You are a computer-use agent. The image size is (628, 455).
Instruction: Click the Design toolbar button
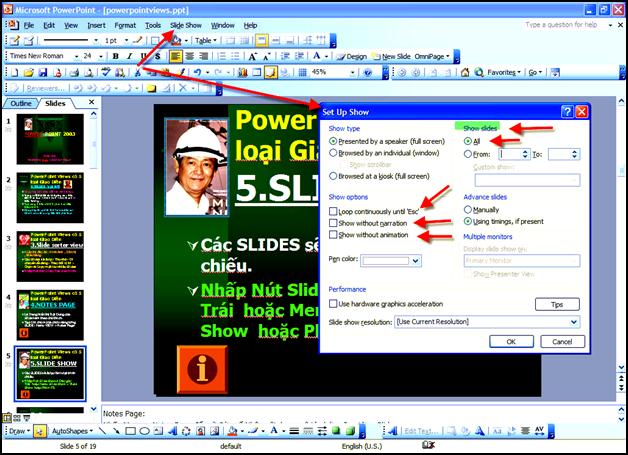pos(352,56)
